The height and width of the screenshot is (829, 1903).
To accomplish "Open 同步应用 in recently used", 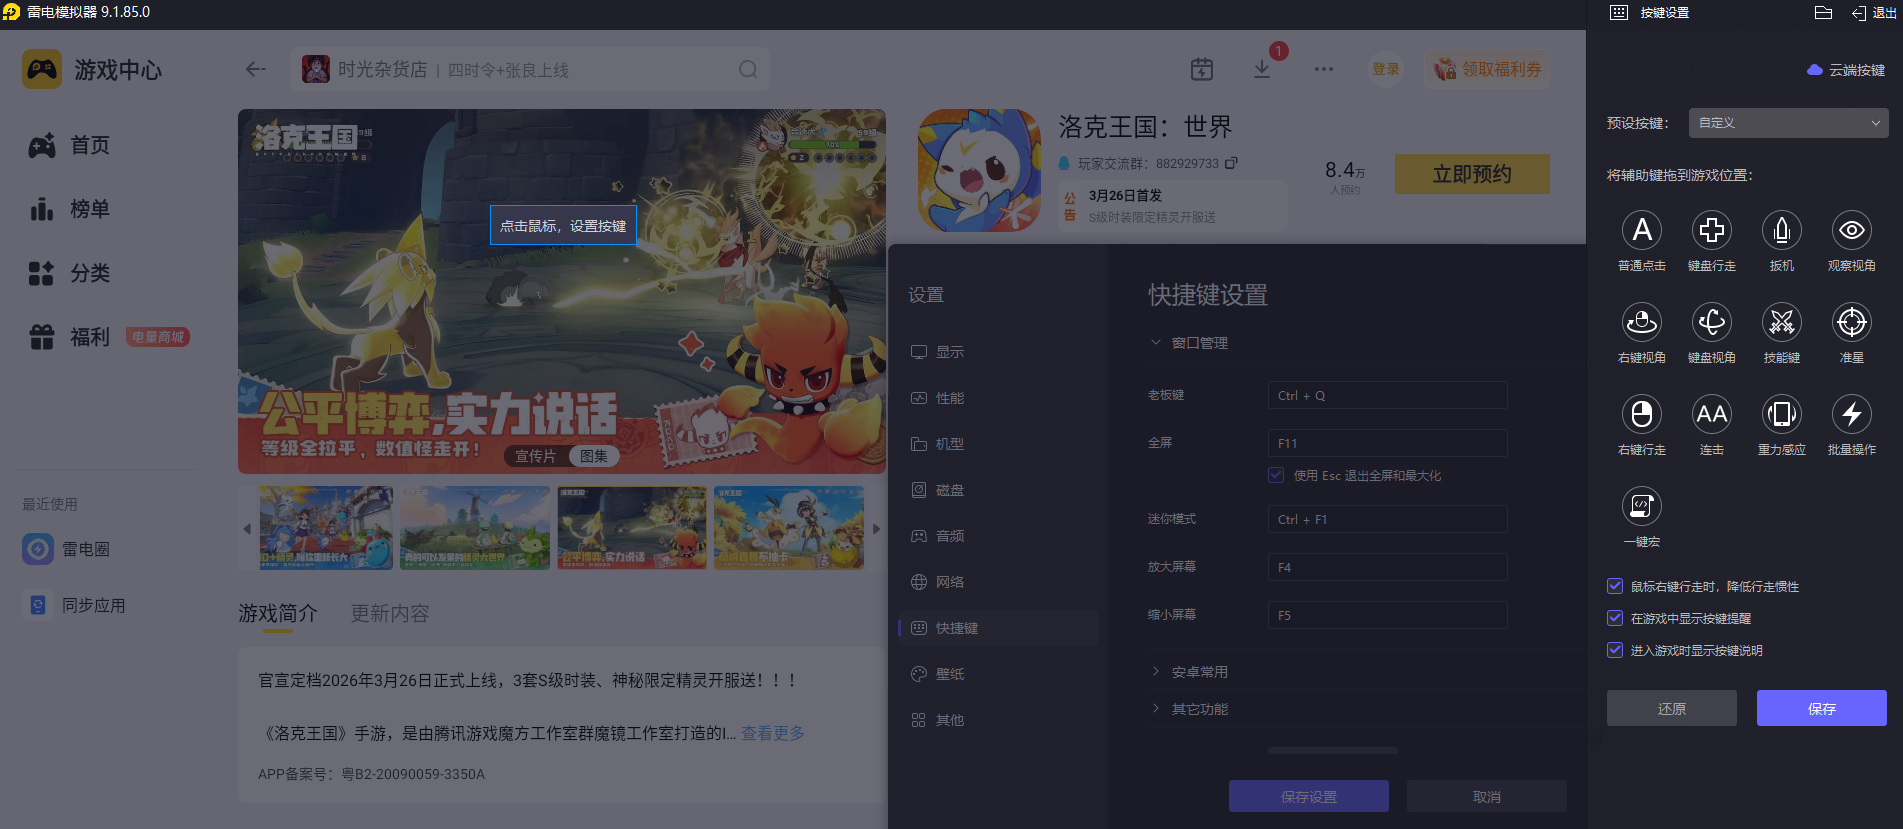I will click(76, 605).
